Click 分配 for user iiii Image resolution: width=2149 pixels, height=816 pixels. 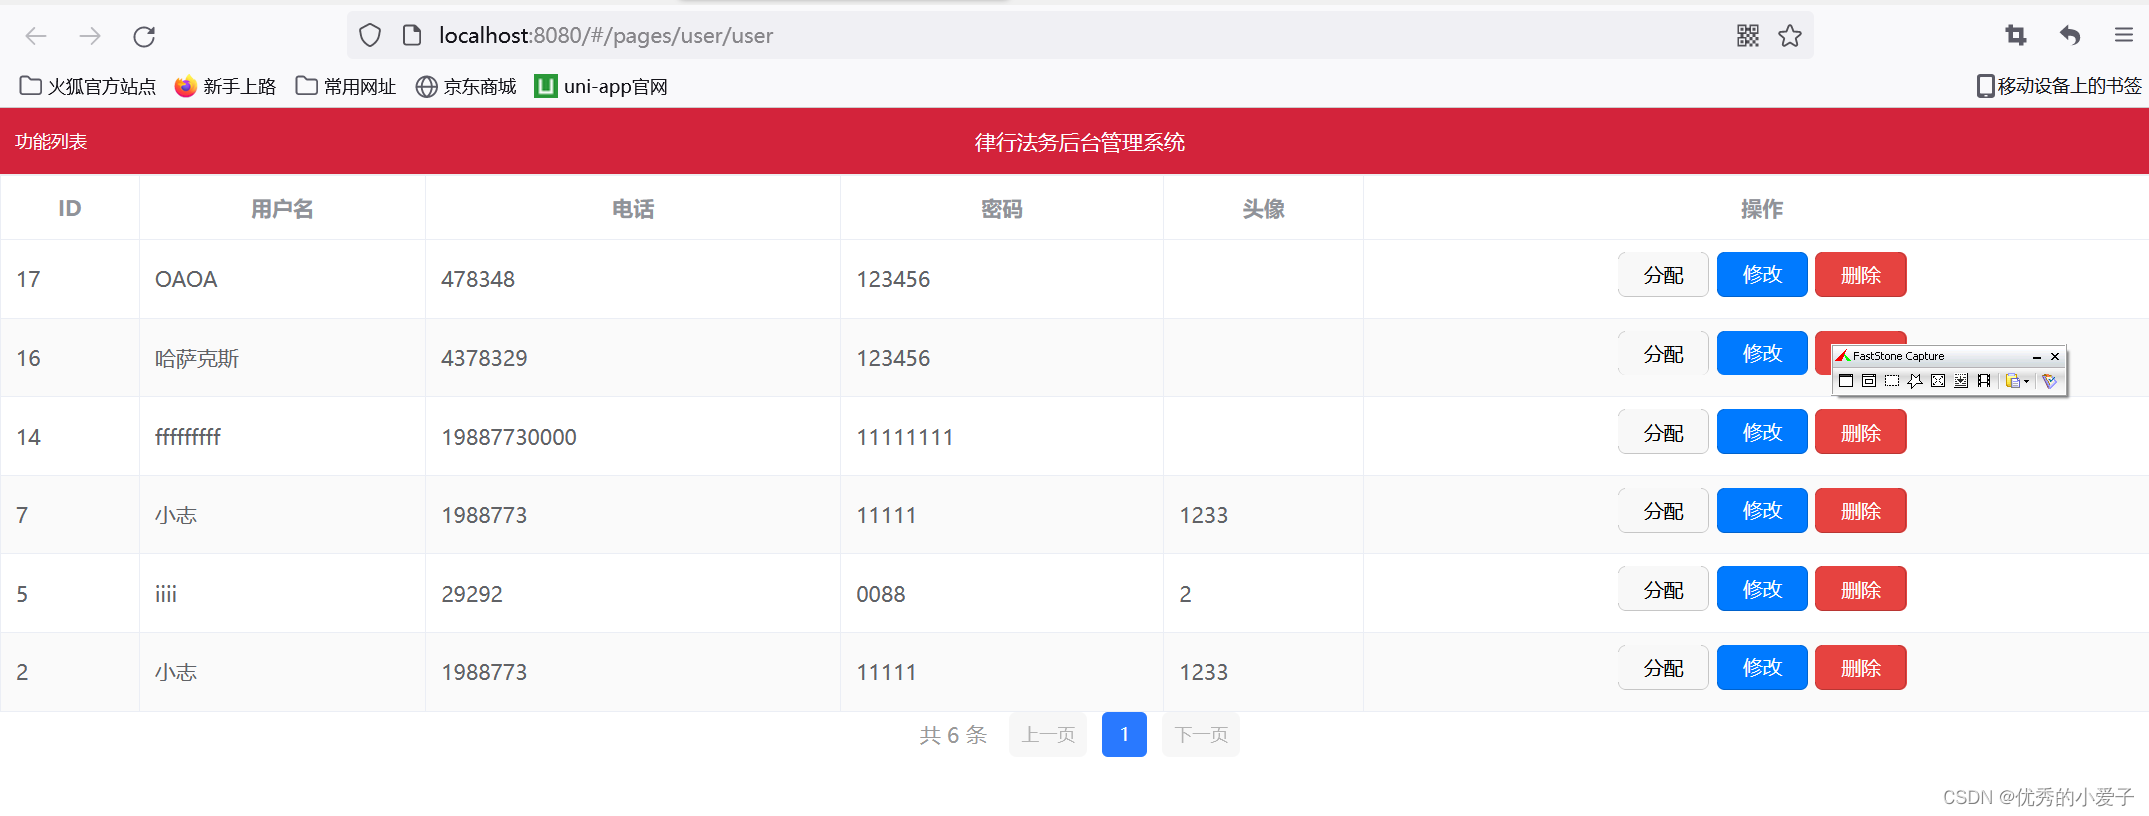[x=1663, y=590]
